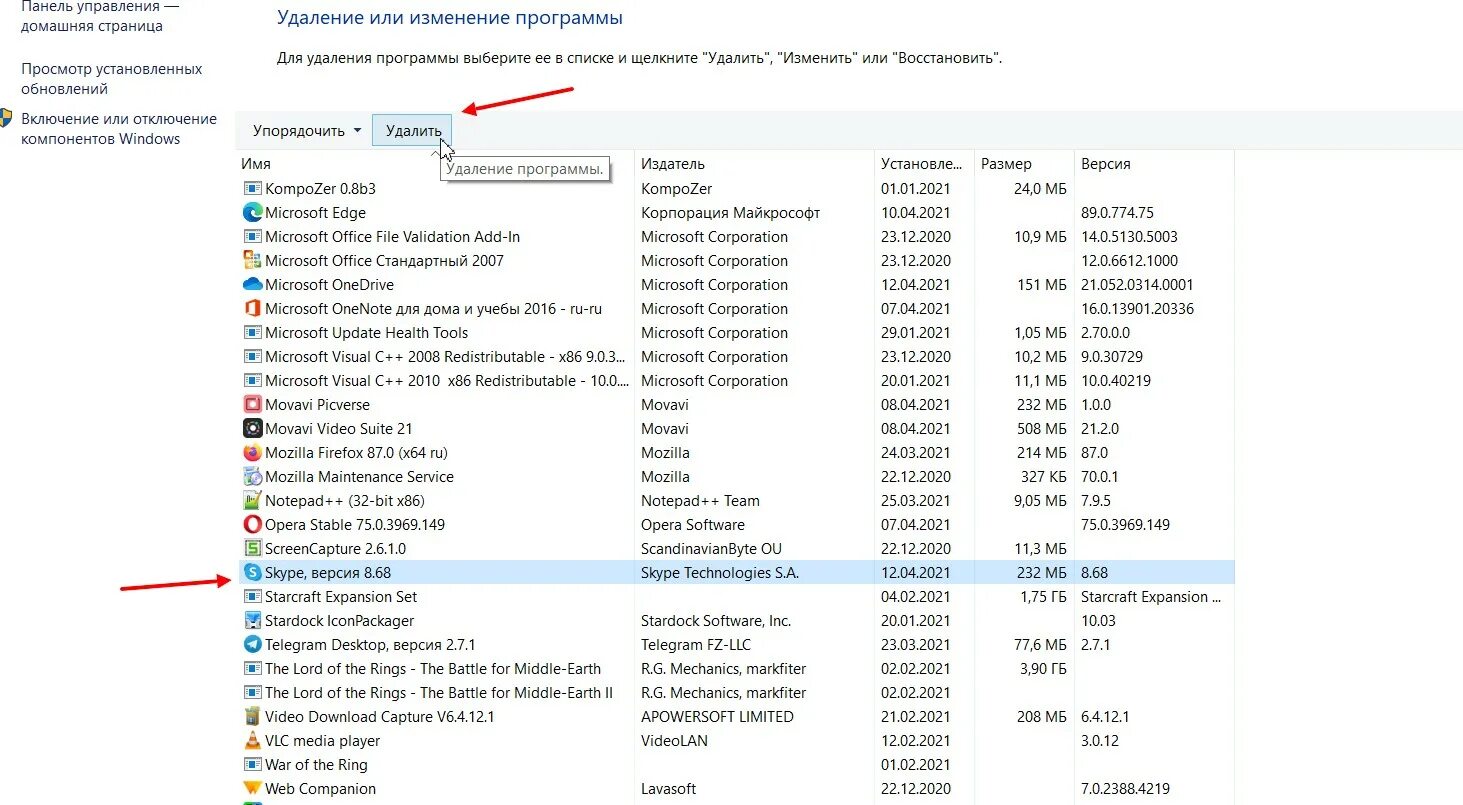The image size is (1463, 805).
Task: Click publisher Opera Software cell
Action: pyautogui.click(x=693, y=525)
